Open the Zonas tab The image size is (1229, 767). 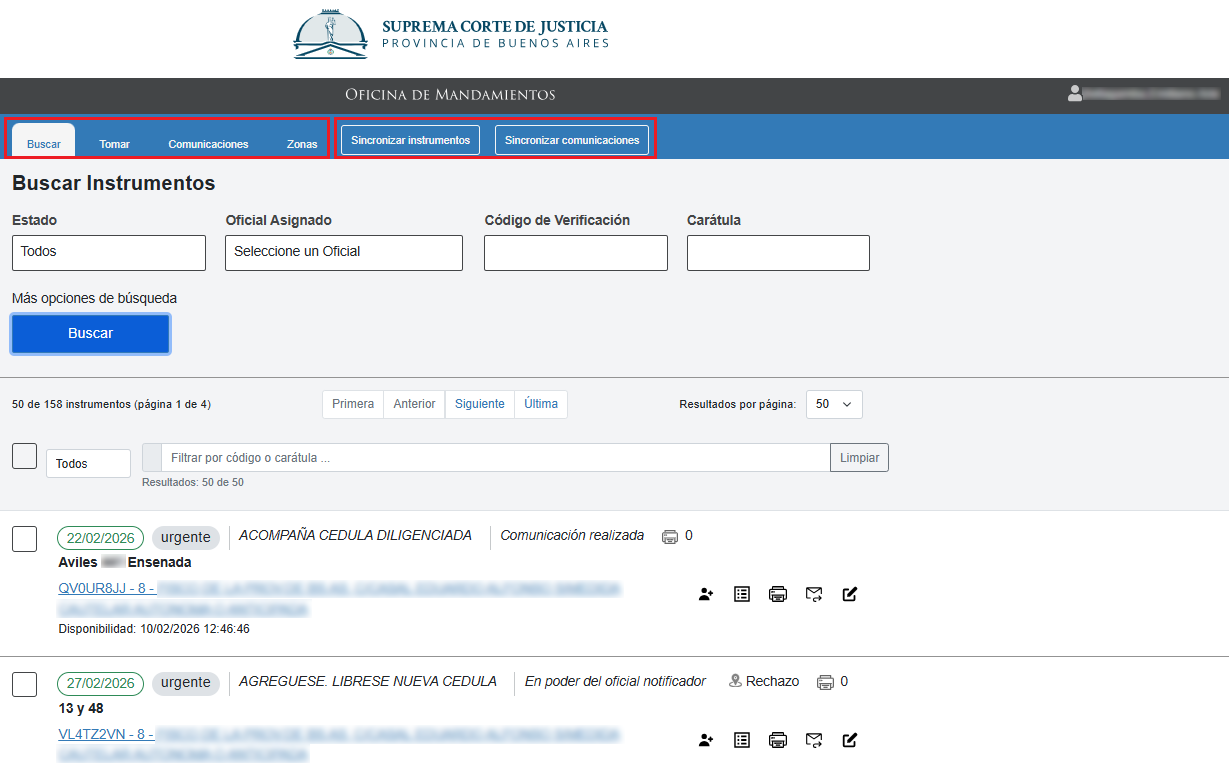[x=302, y=144]
